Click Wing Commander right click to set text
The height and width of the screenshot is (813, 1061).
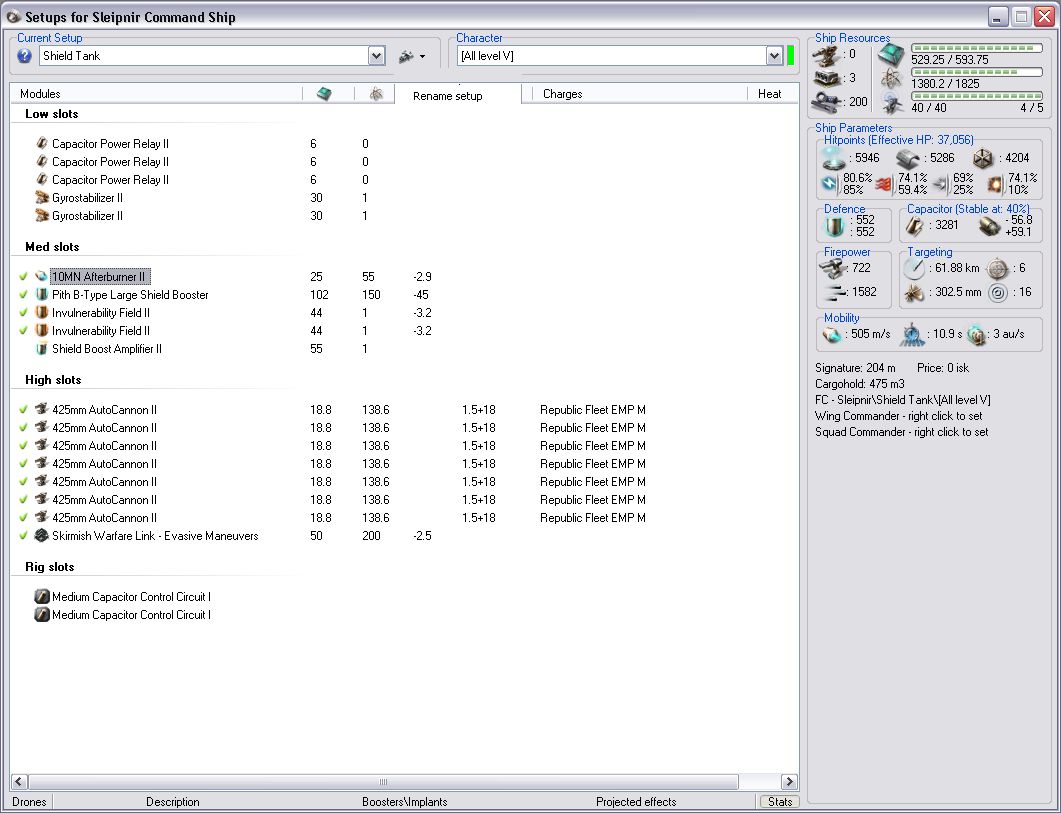coord(898,416)
